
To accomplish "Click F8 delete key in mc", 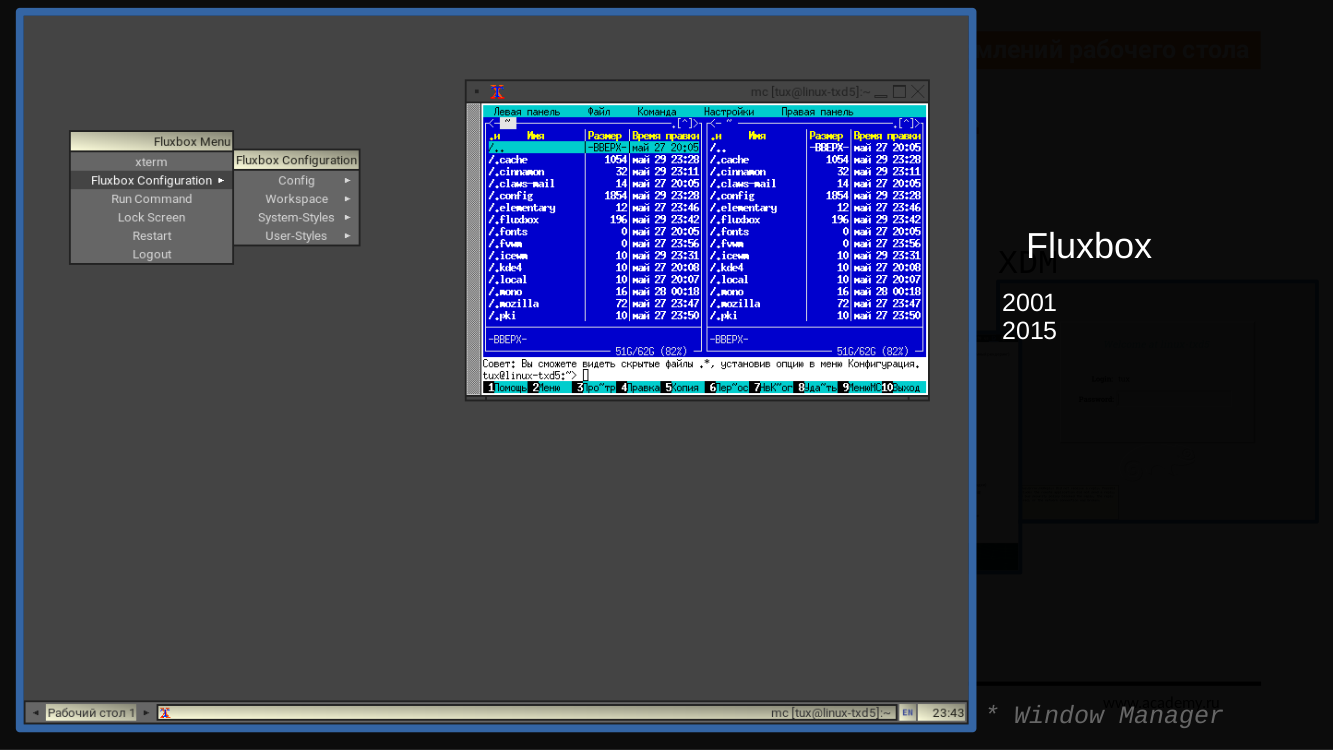I will 815,387.
